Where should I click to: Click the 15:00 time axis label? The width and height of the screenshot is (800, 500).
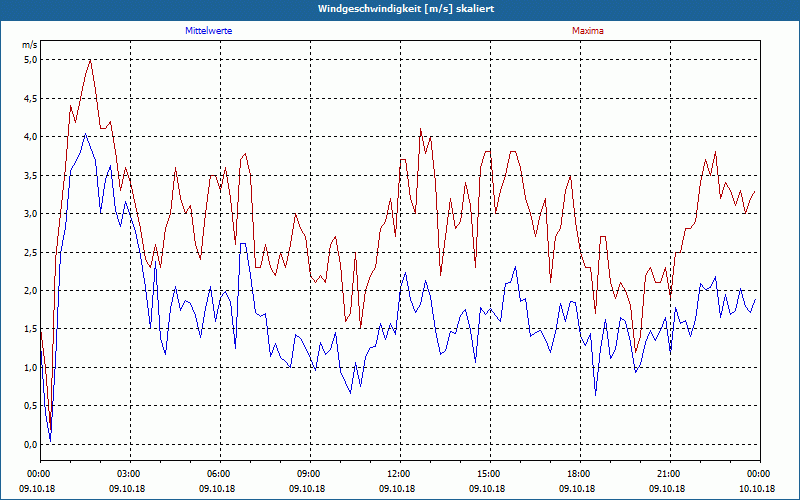coord(490,474)
